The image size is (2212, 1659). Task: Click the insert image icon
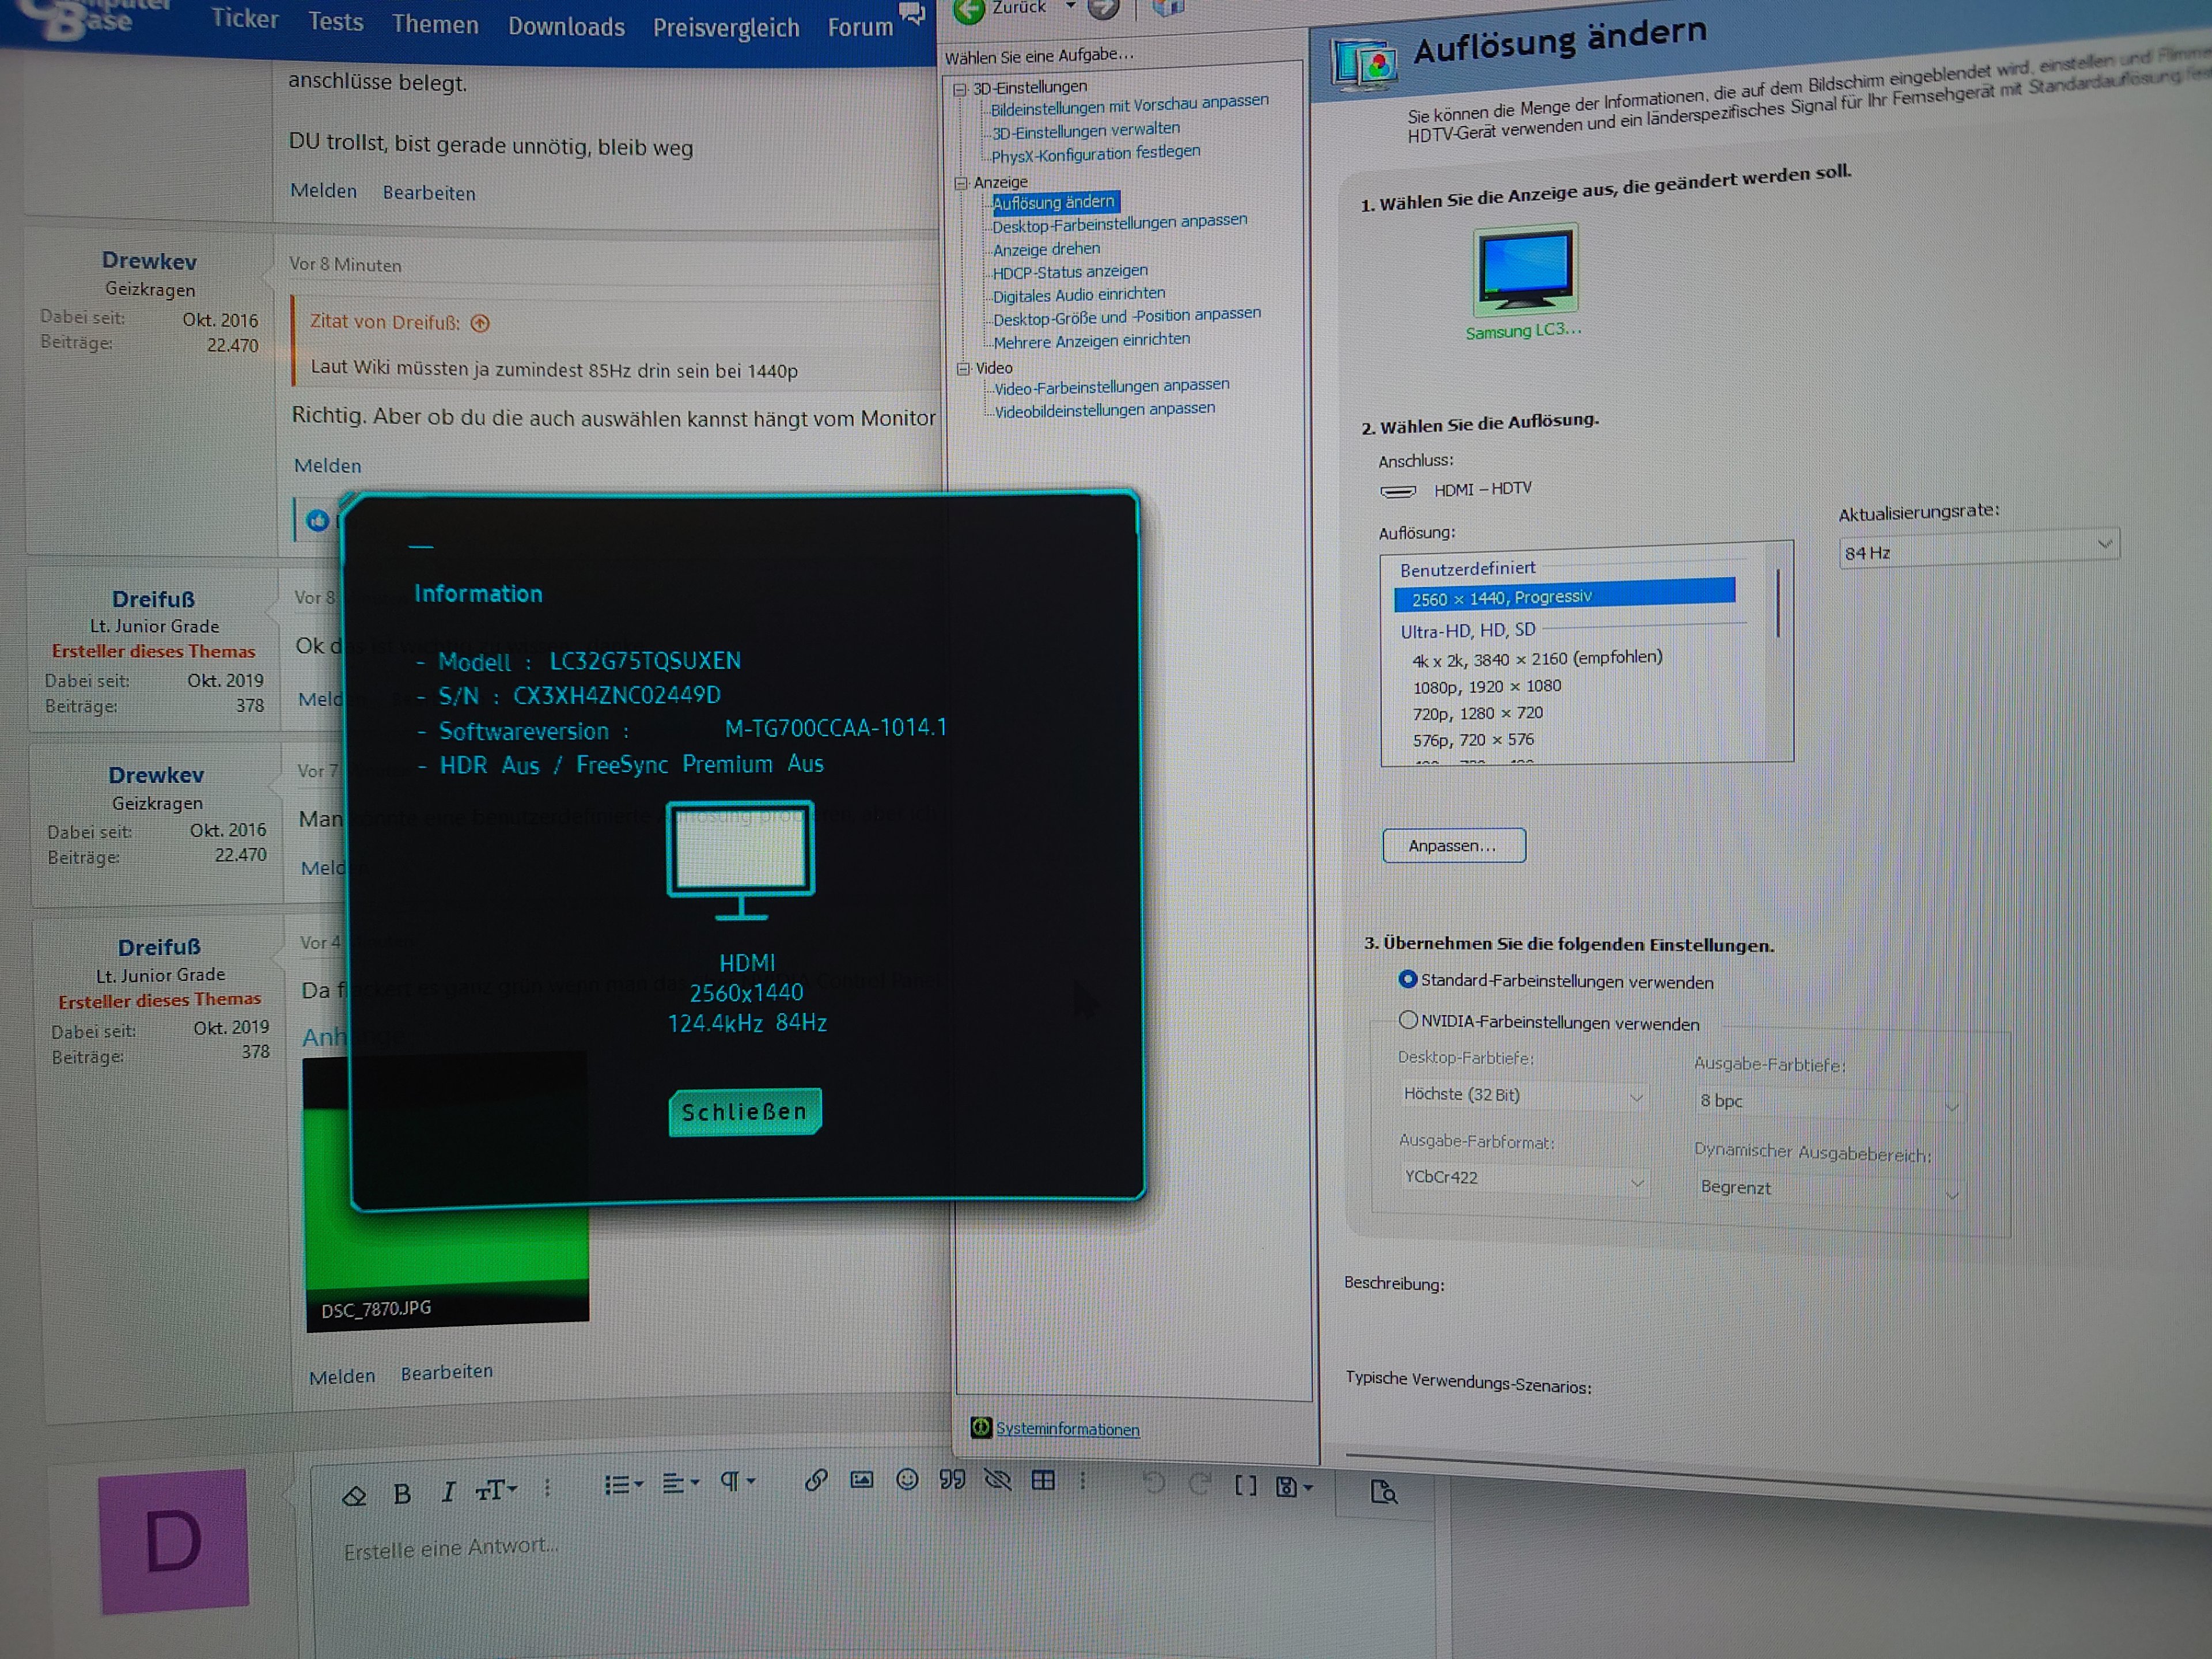click(x=861, y=1480)
